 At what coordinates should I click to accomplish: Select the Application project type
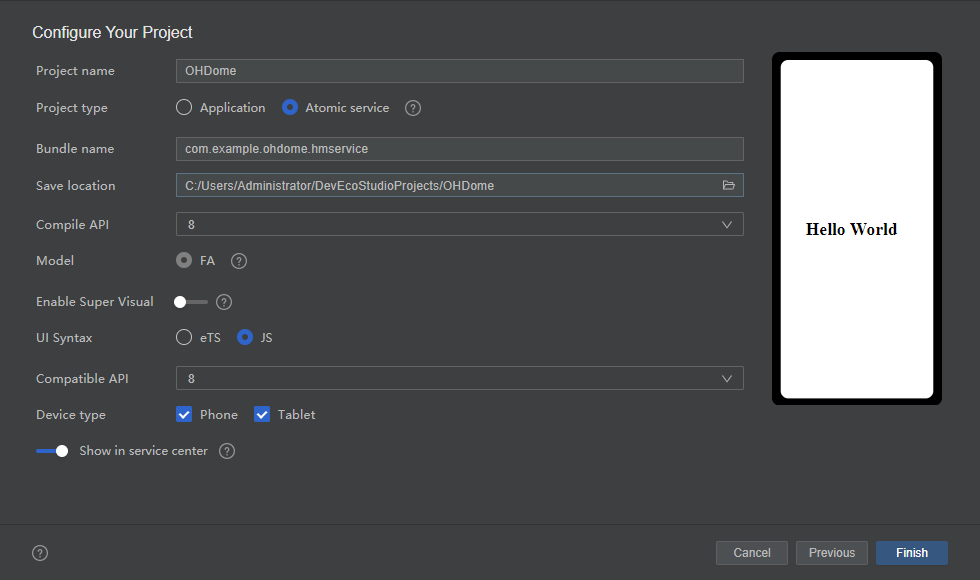tap(184, 108)
